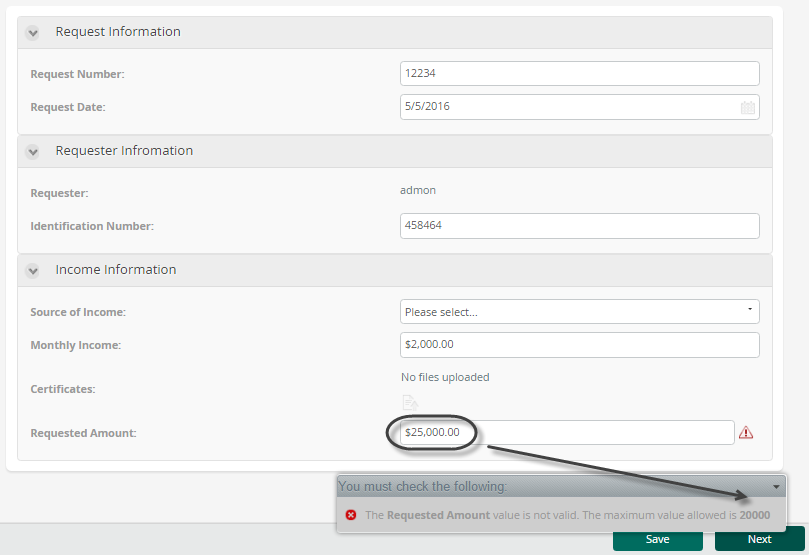Click the Request Date field

tap(579, 107)
